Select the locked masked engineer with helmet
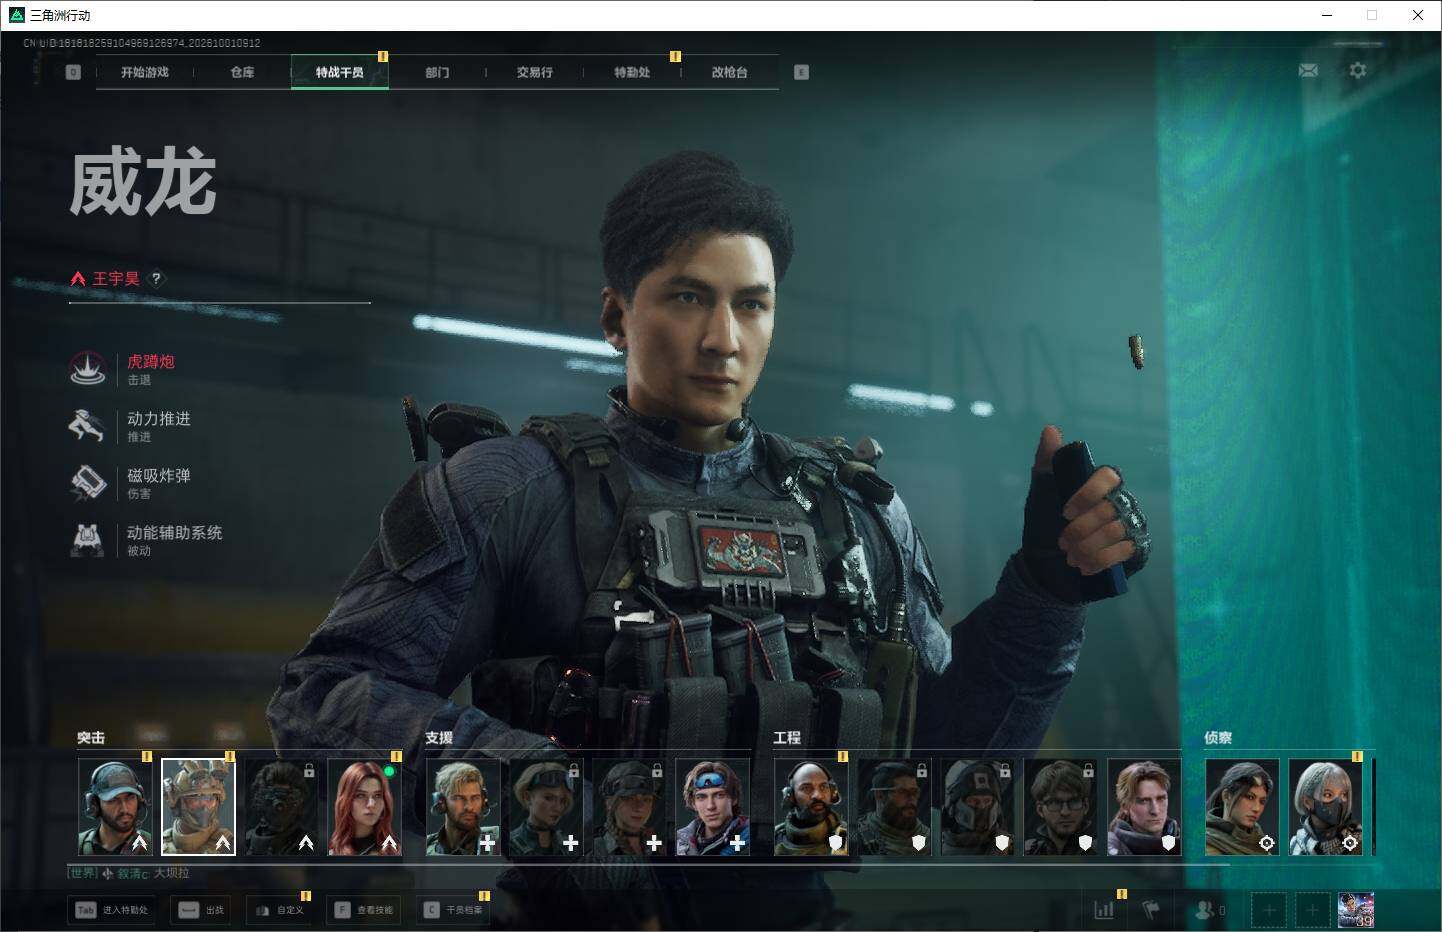Screen dimensions: 1442x932 978,807
